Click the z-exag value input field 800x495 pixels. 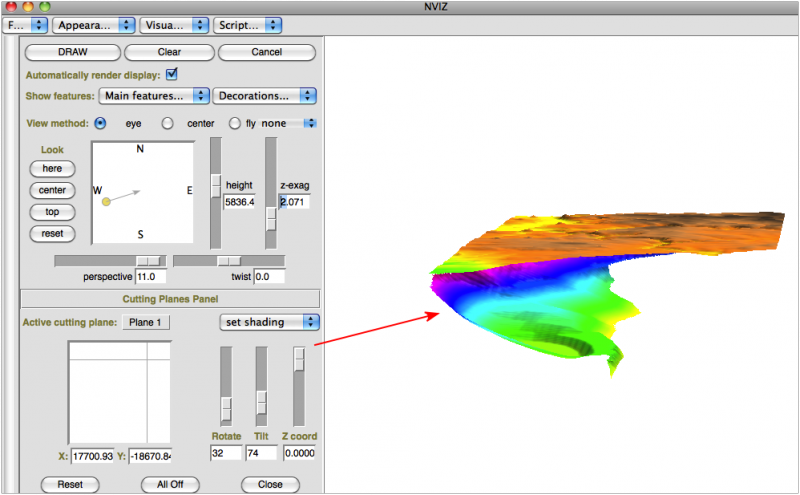(x=294, y=202)
